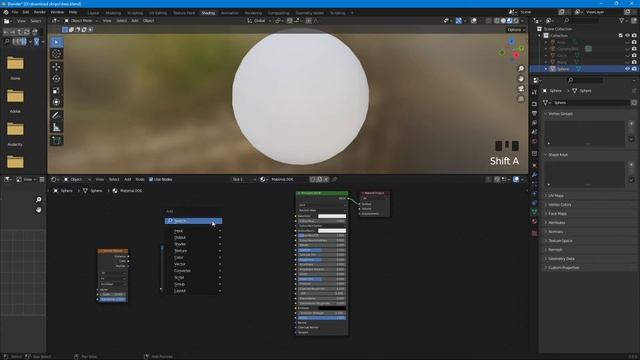Switch to the Shading workspace tab
The width and height of the screenshot is (640, 360).
[x=208, y=13]
